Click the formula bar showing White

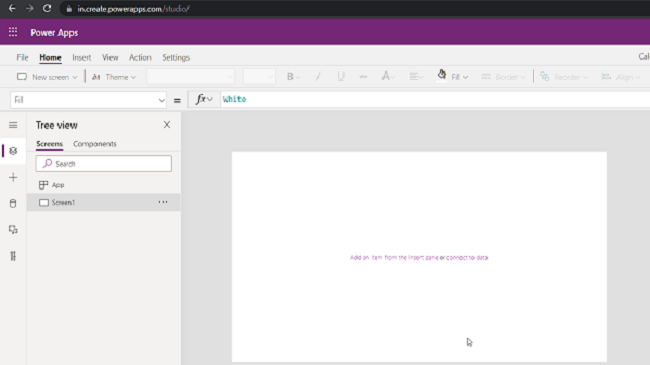click(435, 100)
